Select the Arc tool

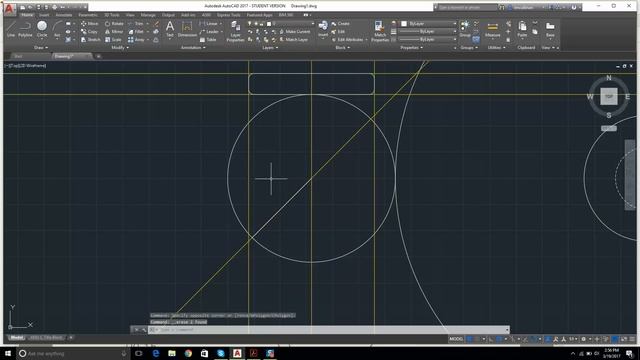click(x=57, y=29)
